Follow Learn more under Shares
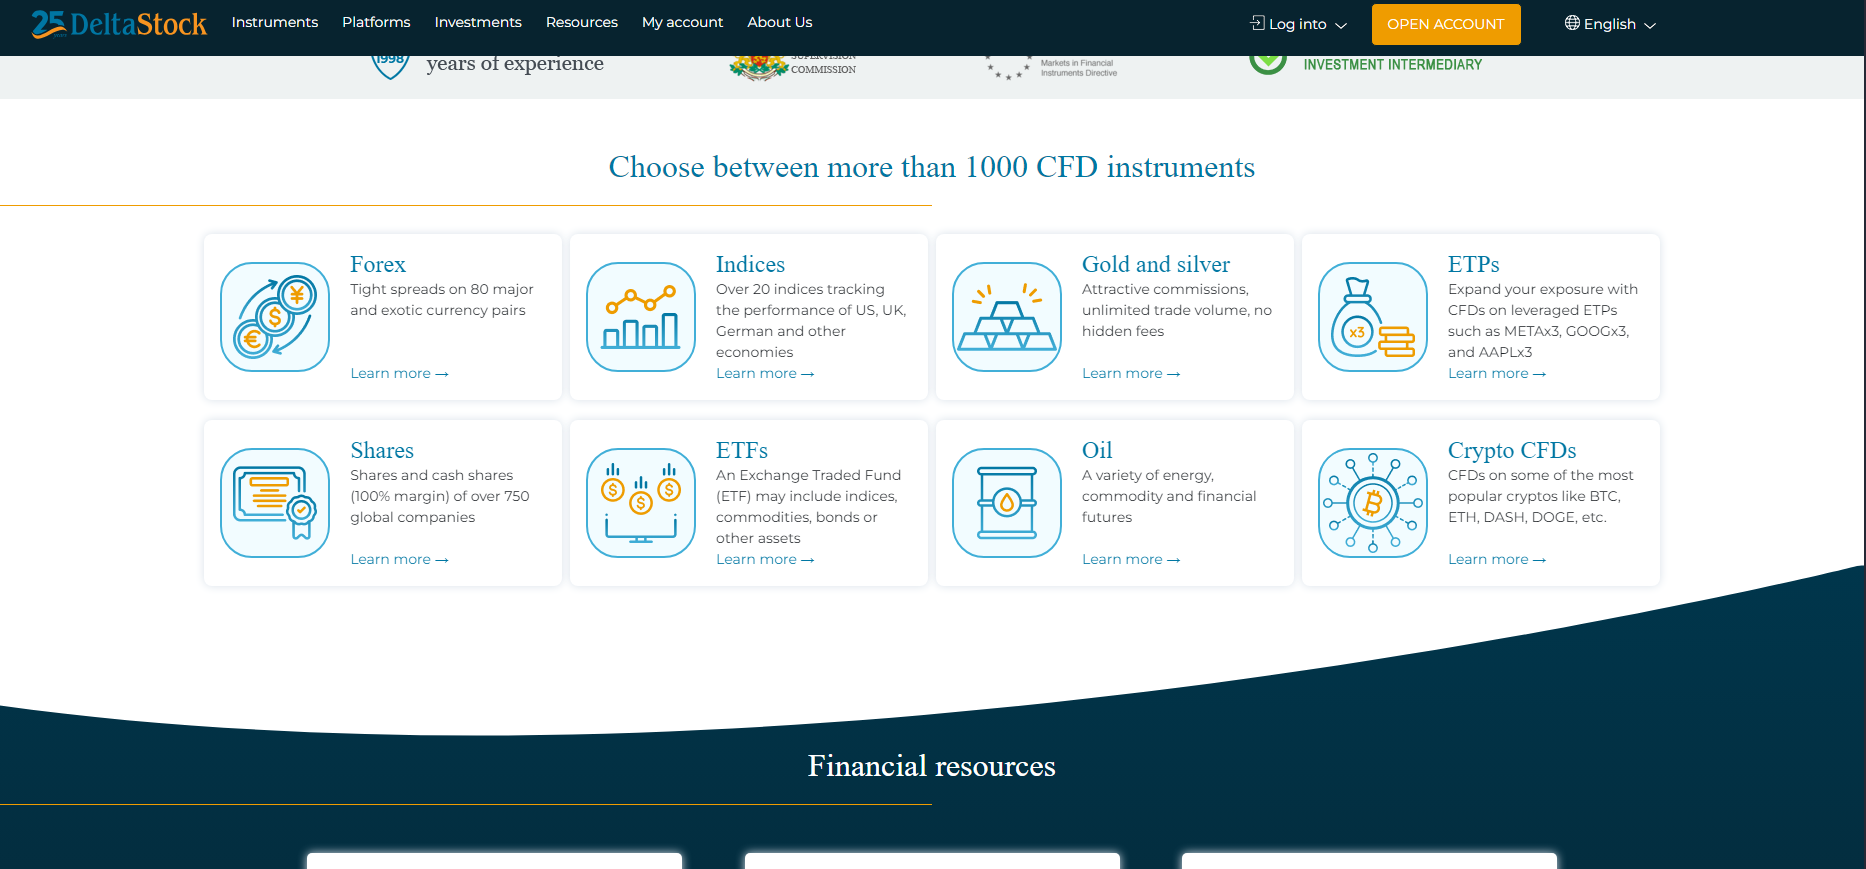Image resolution: width=1866 pixels, height=869 pixels. (x=399, y=559)
